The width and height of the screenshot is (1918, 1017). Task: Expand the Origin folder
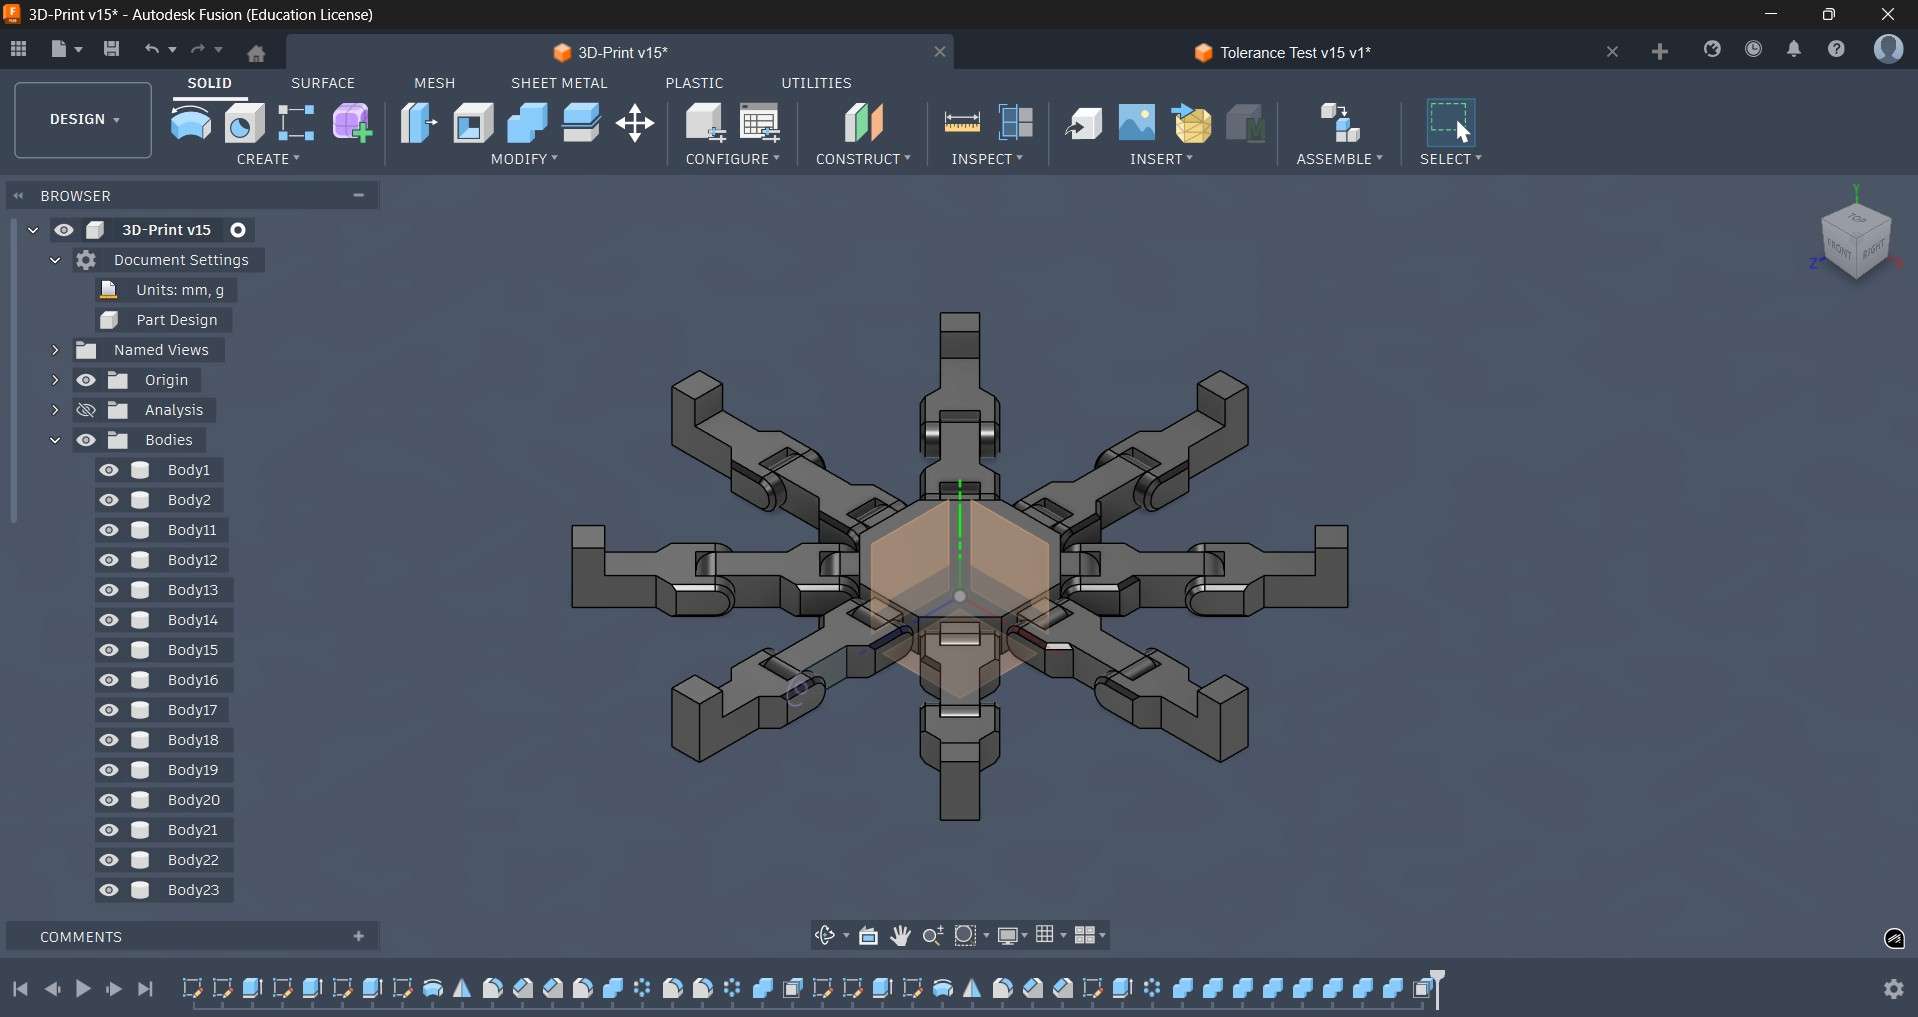[x=55, y=381]
